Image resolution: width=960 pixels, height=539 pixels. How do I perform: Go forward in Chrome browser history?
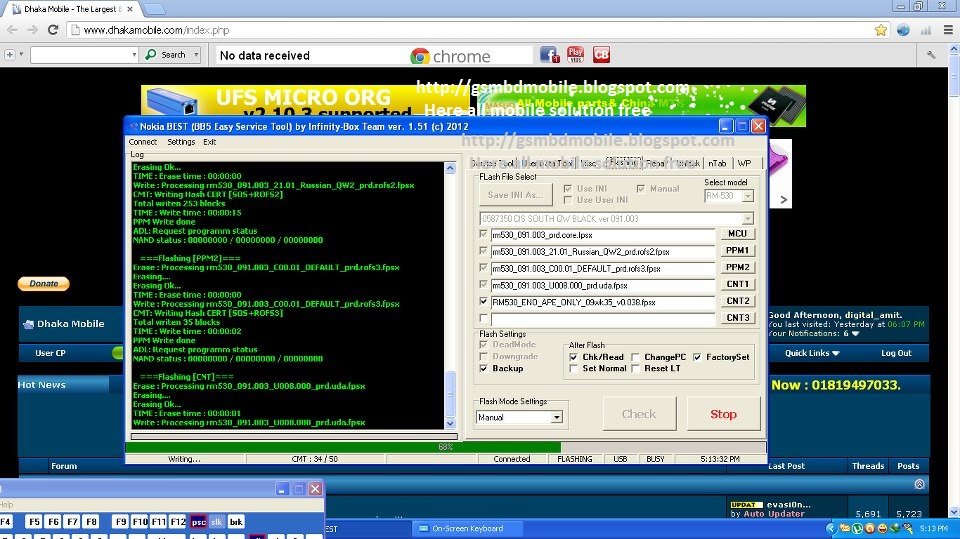(x=32, y=30)
